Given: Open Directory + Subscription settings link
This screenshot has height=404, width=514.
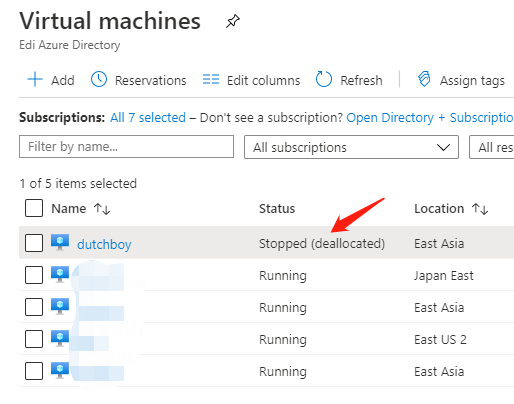Looking at the screenshot, I should pyautogui.click(x=430, y=118).
